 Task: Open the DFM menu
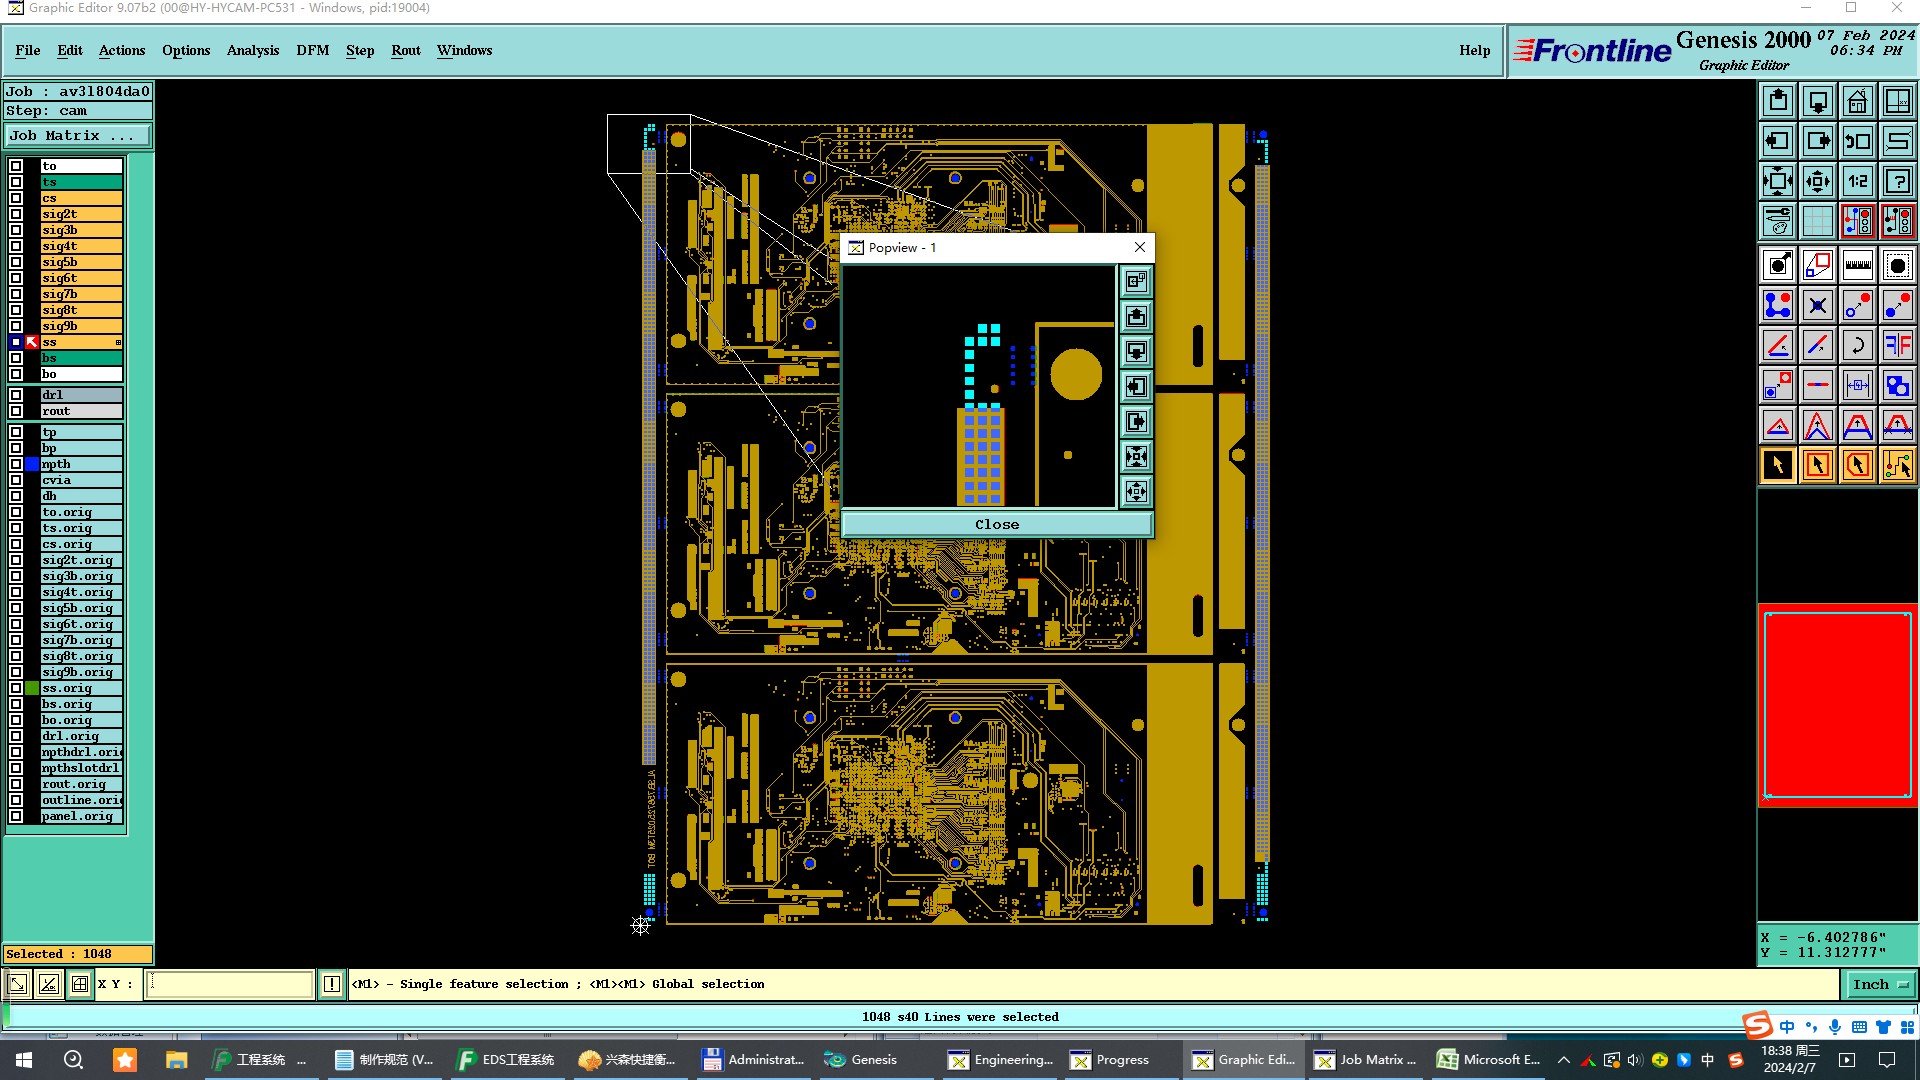pyautogui.click(x=312, y=50)
